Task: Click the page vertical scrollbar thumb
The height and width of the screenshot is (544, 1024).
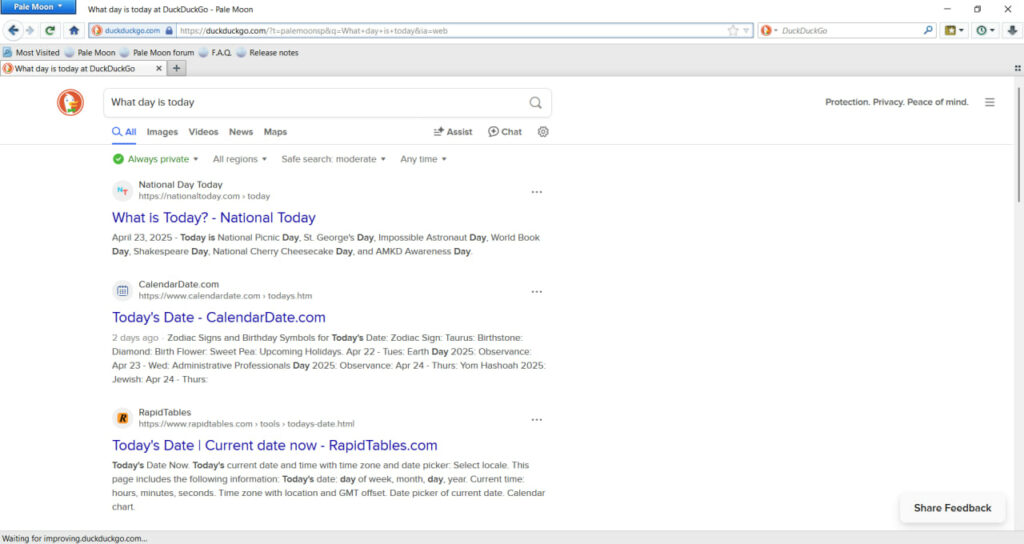Action: tap(1018, 145)
